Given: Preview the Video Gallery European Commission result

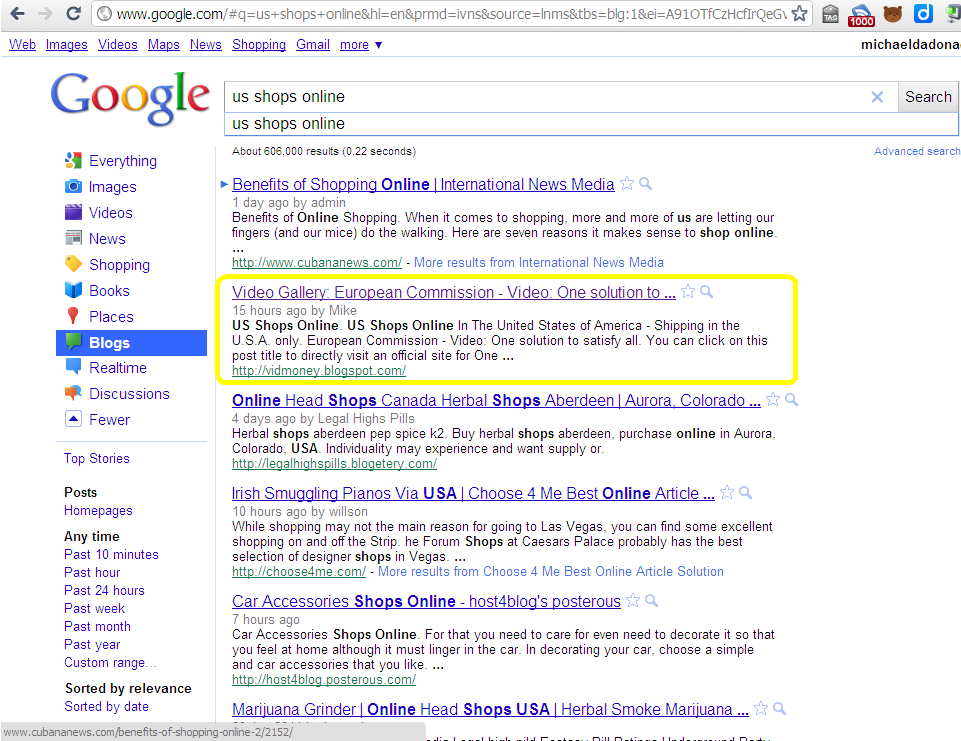Looking at the screenshot, I should (707, 291).
